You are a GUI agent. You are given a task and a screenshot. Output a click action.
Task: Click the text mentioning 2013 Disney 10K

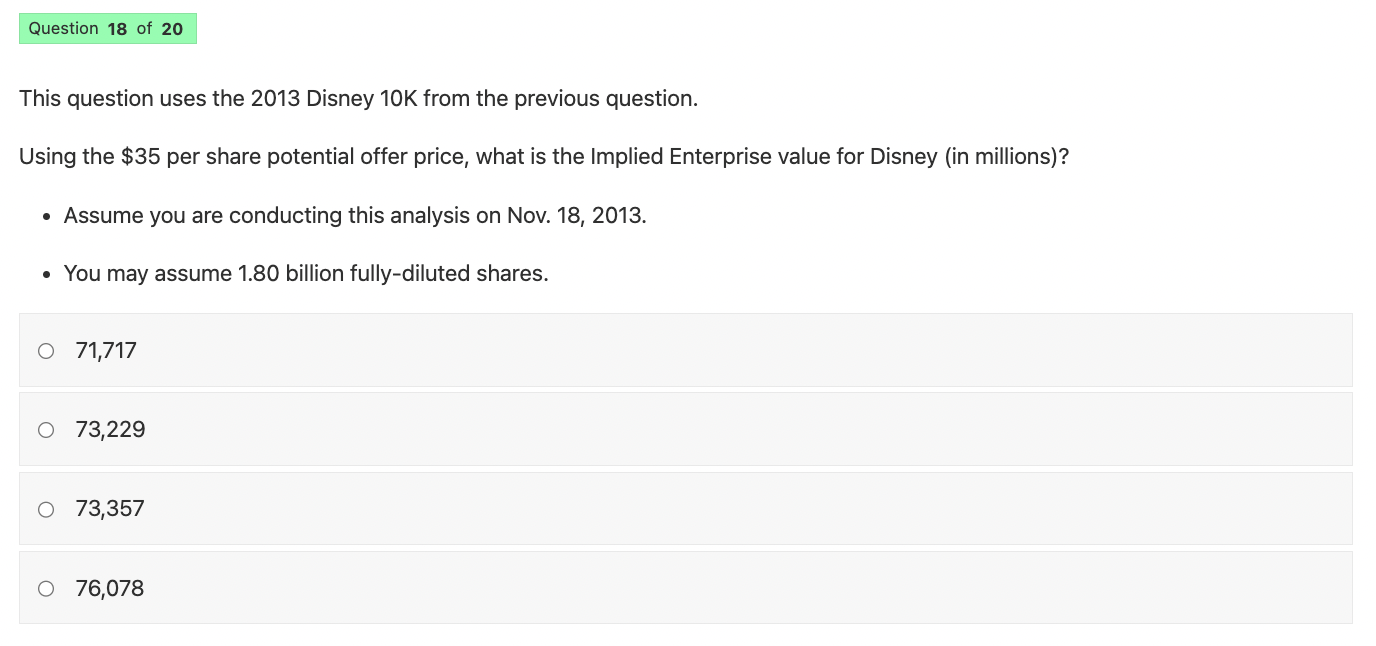click(358, 98)
